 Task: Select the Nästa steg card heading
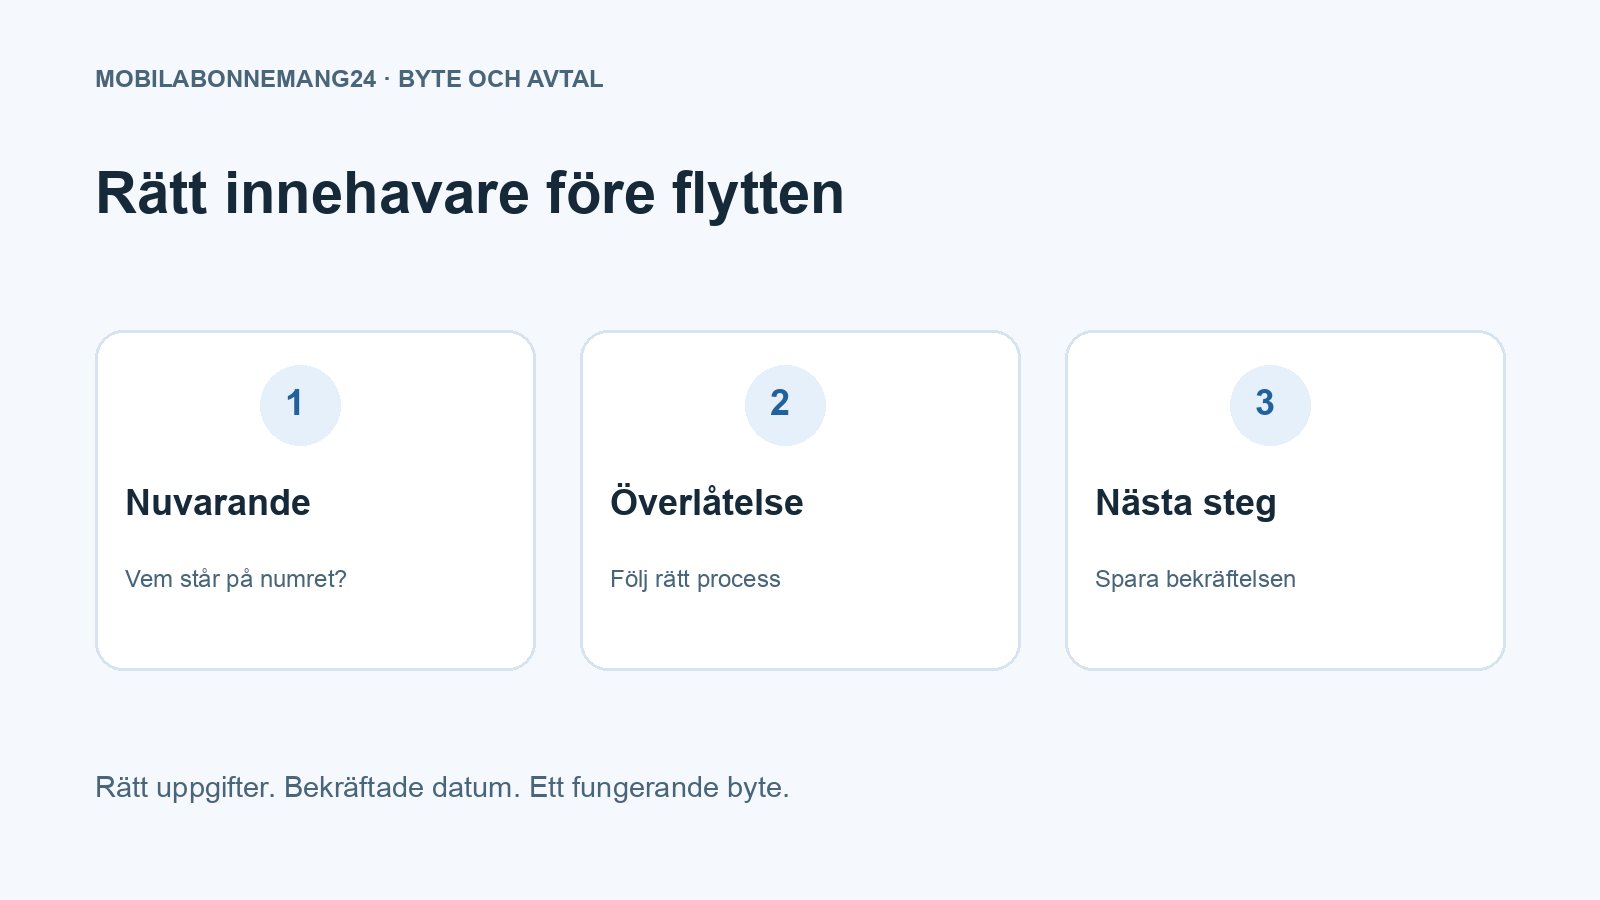[1186, 503]
